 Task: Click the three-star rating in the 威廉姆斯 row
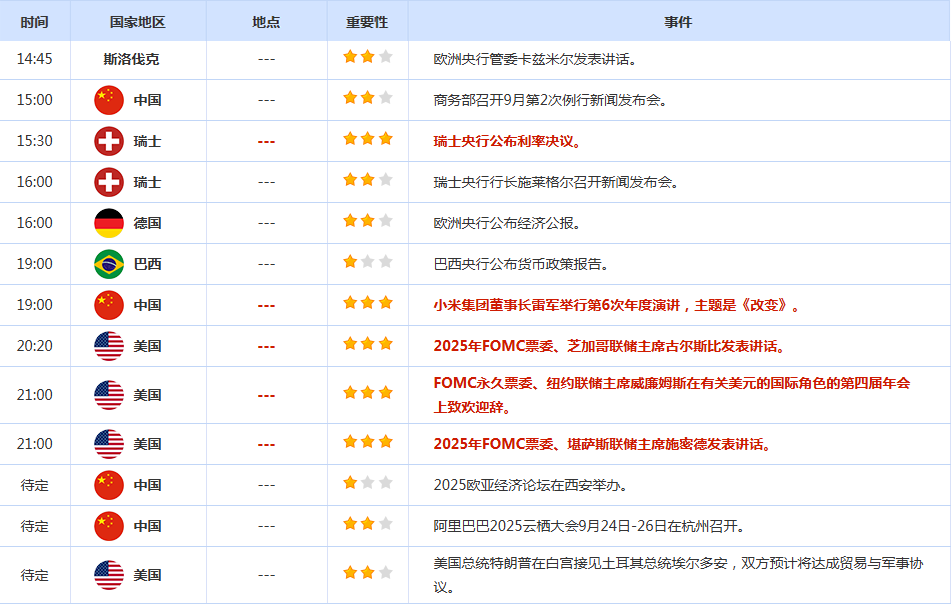368,393
